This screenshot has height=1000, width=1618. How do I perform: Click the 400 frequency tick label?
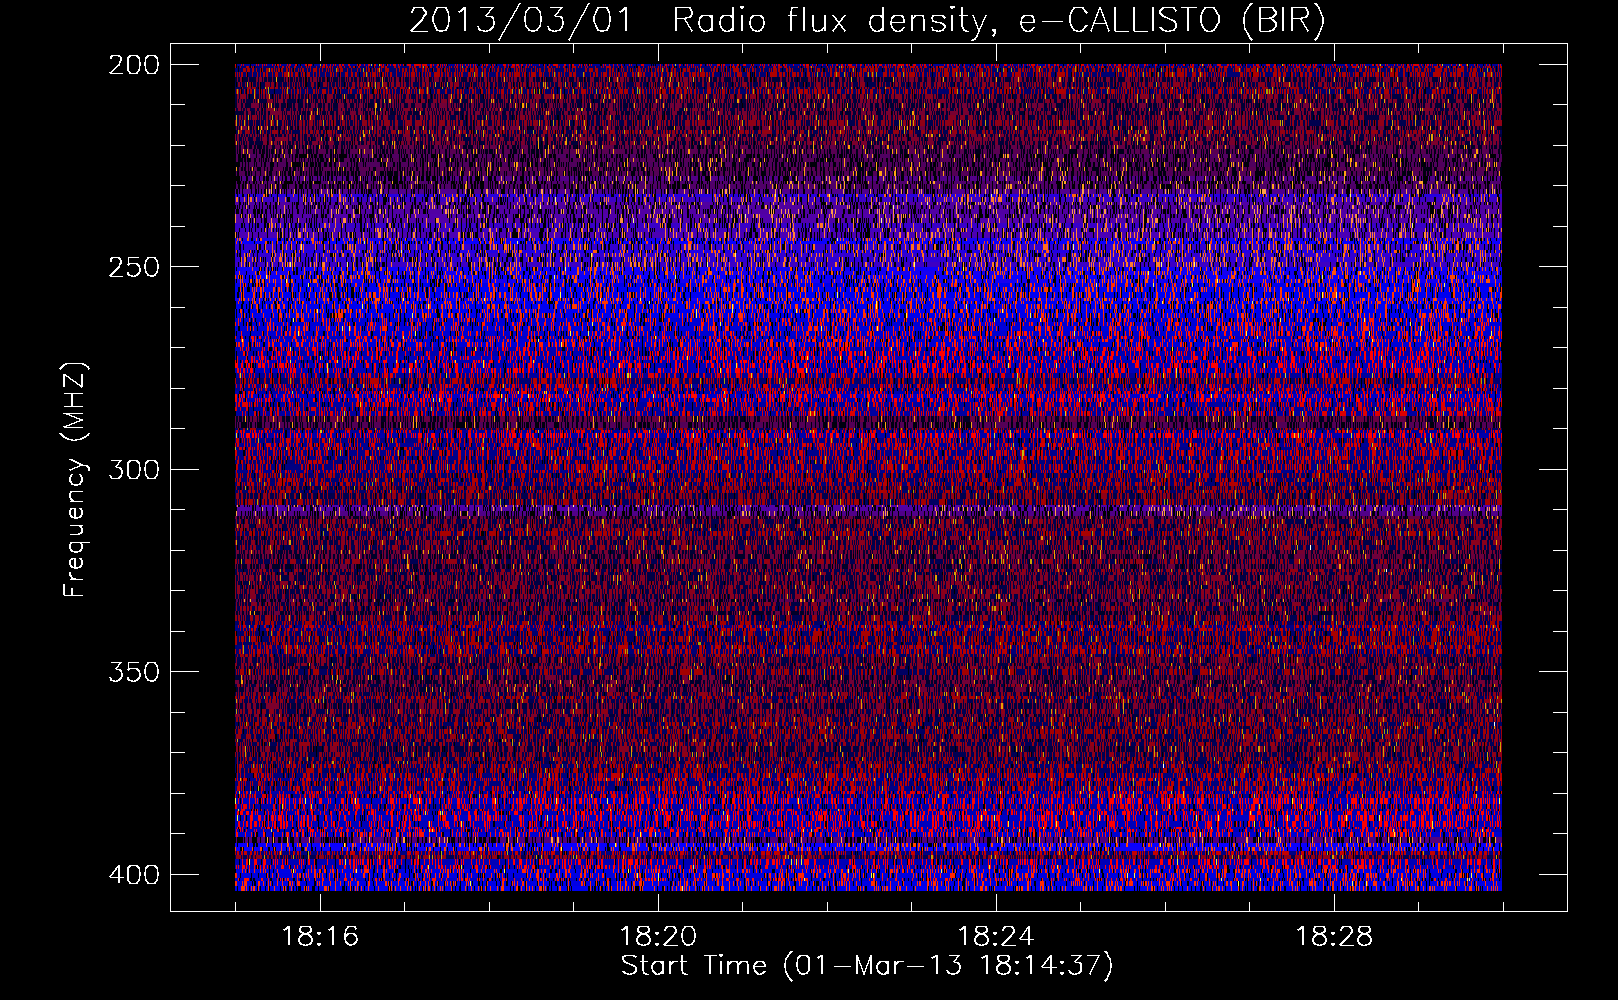click(133, 875)
